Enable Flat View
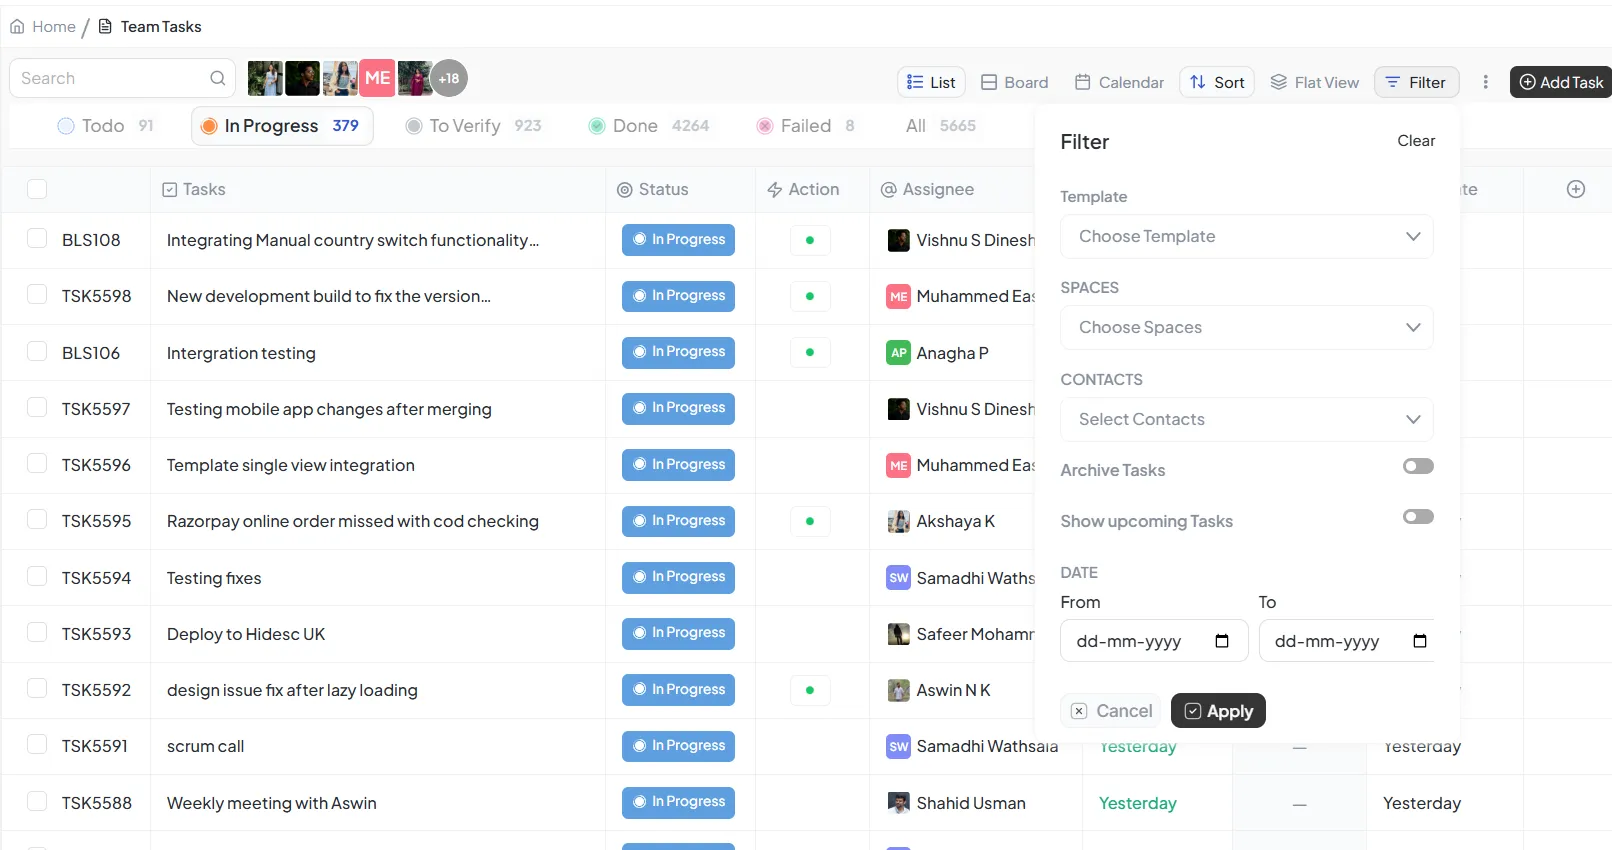The image size is (1612, 850). pos(1314,82)
